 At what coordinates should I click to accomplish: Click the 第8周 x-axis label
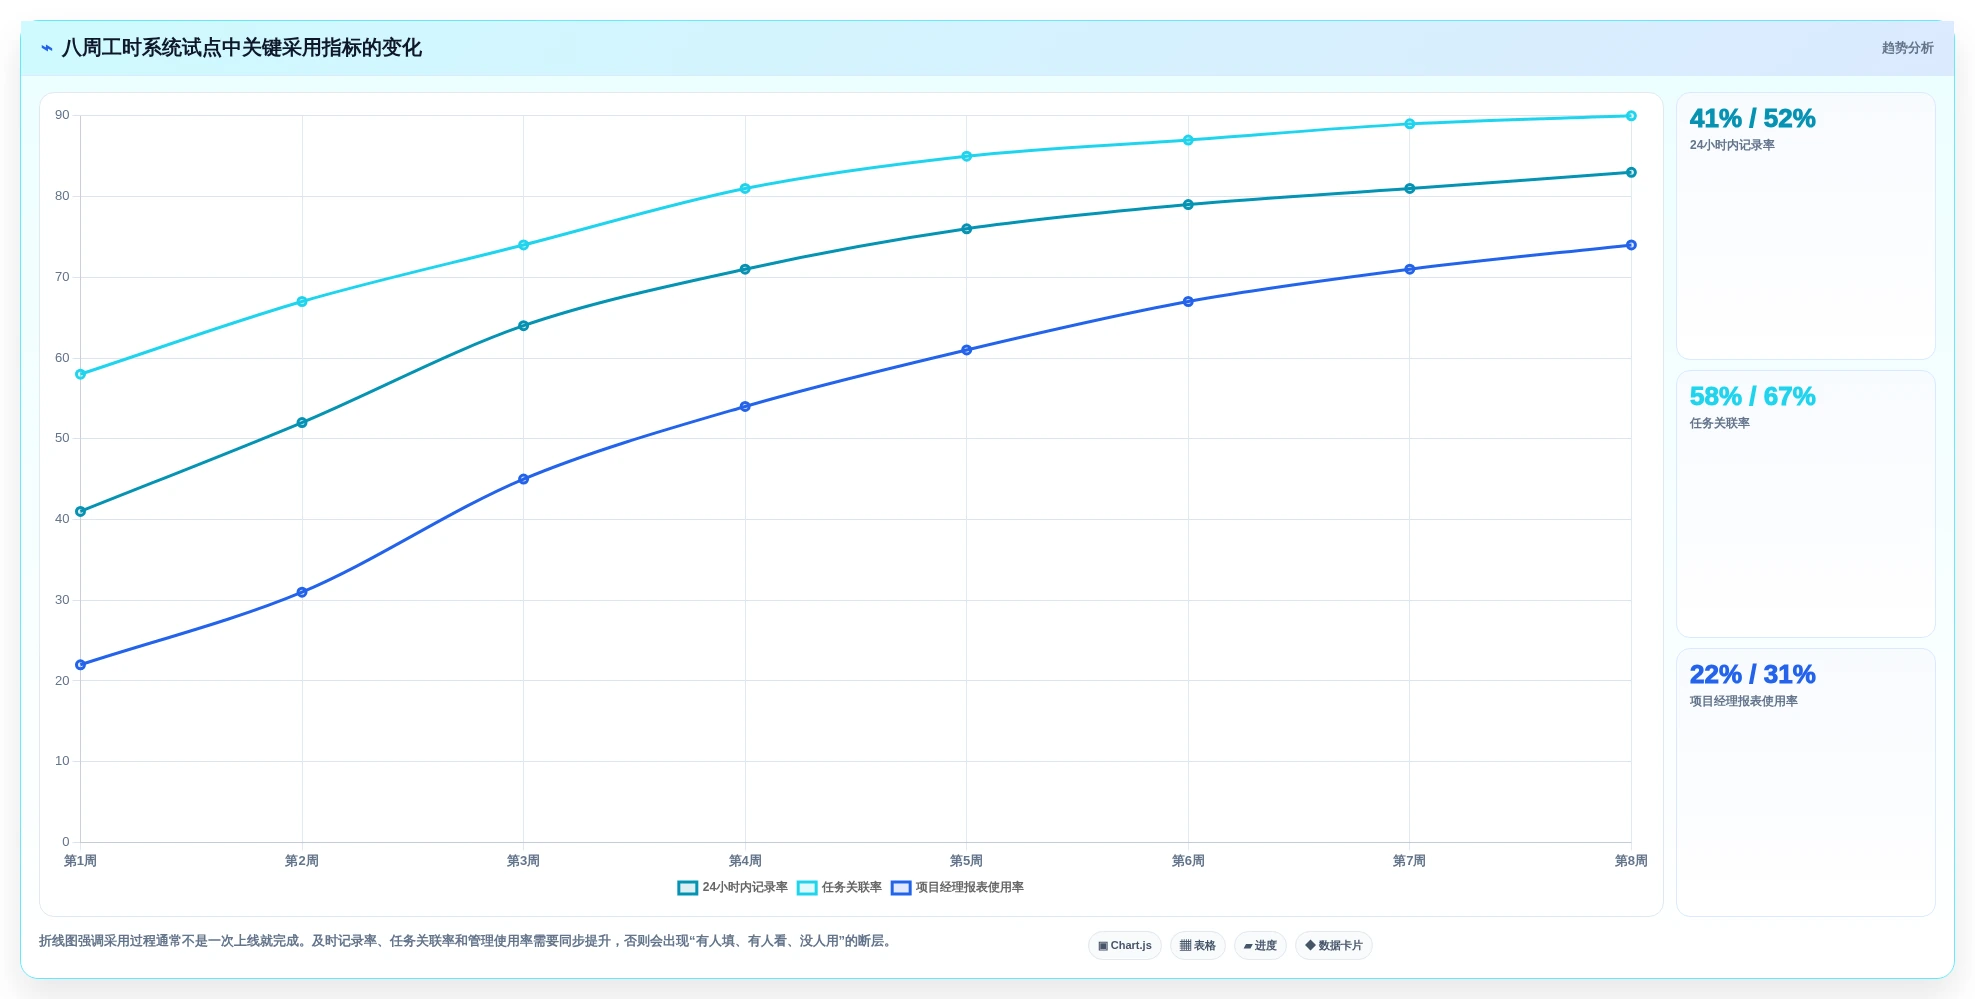1631,861
